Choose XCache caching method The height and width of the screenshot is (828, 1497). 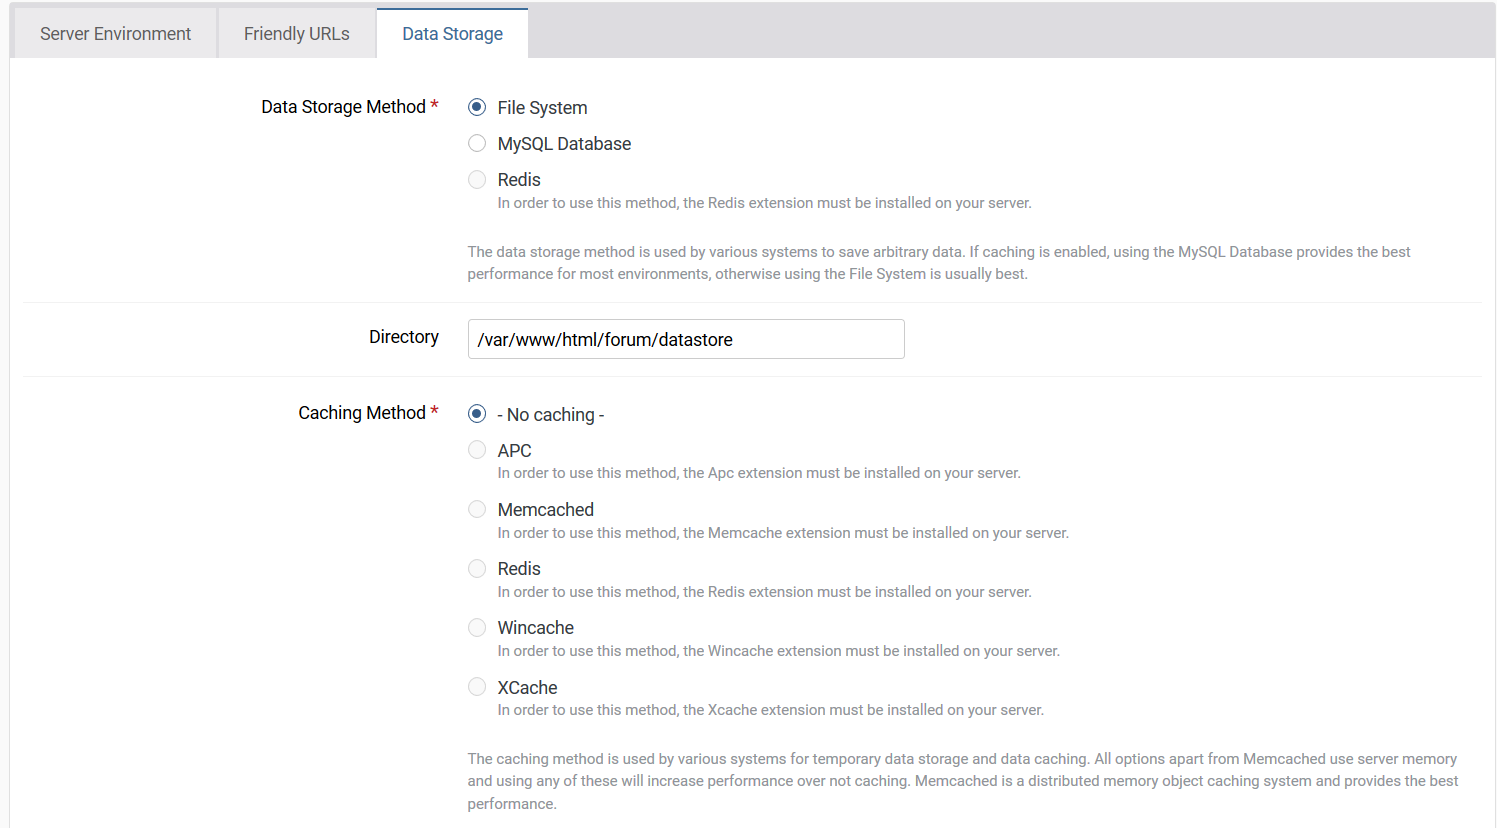click(477, 687)
